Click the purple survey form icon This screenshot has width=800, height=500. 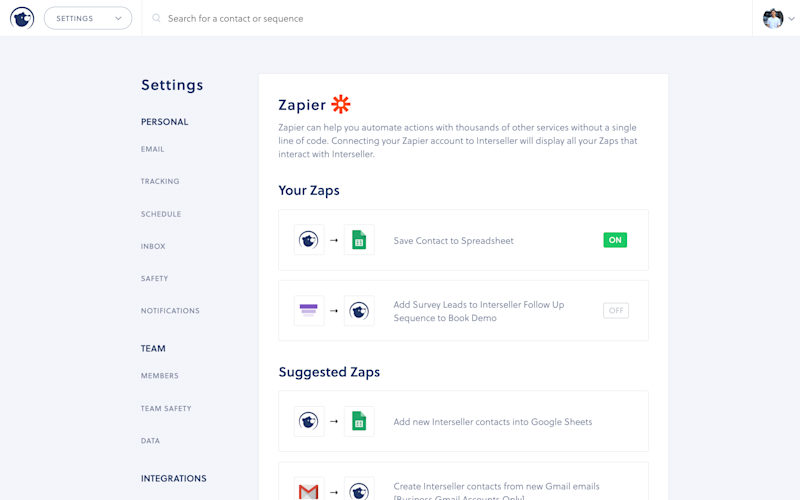point(309,310)
